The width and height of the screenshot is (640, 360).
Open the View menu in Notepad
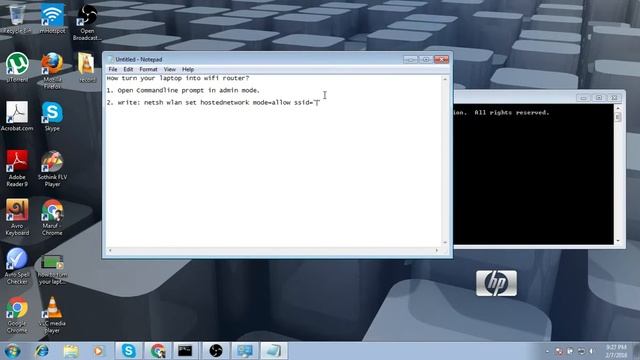point(170,69)
